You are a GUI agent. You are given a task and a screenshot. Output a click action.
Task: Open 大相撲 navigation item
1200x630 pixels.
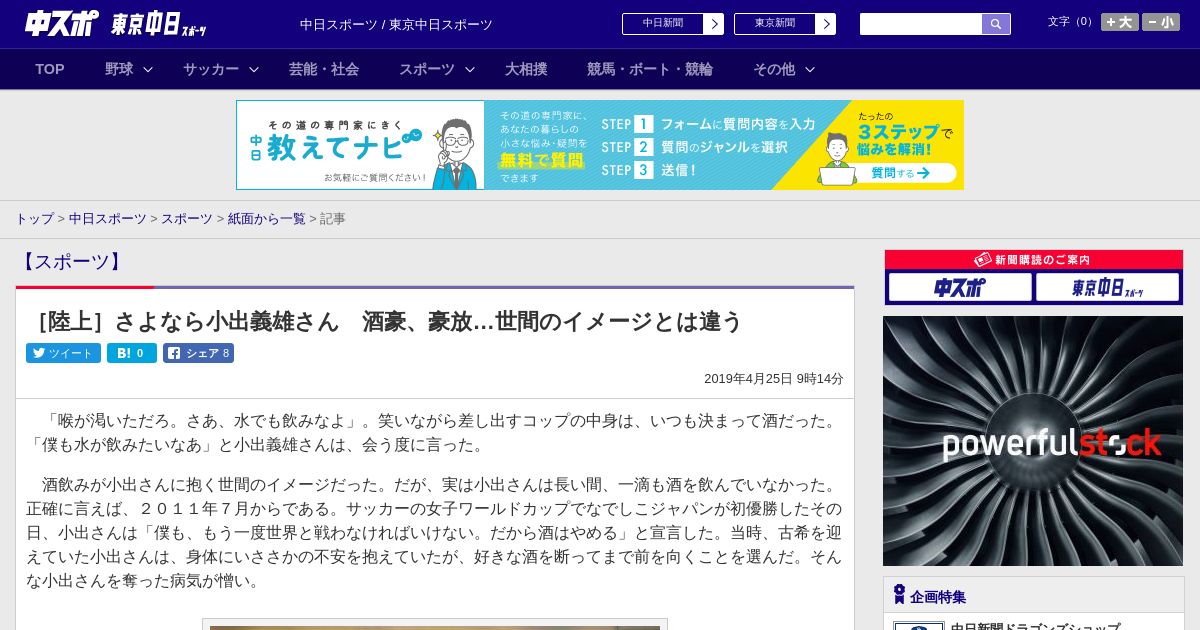tap(526, 69)
